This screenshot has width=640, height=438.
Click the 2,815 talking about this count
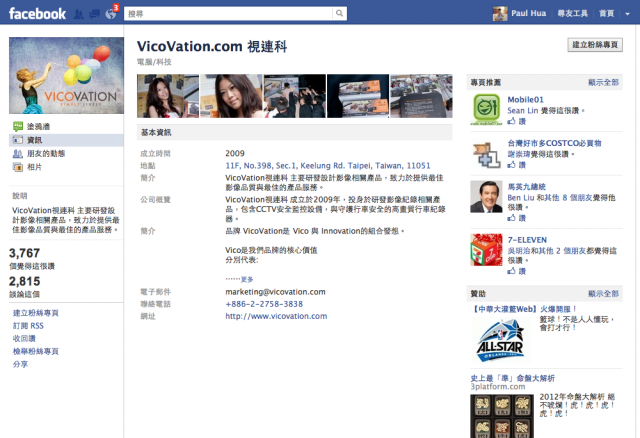(x=24, y=281)
